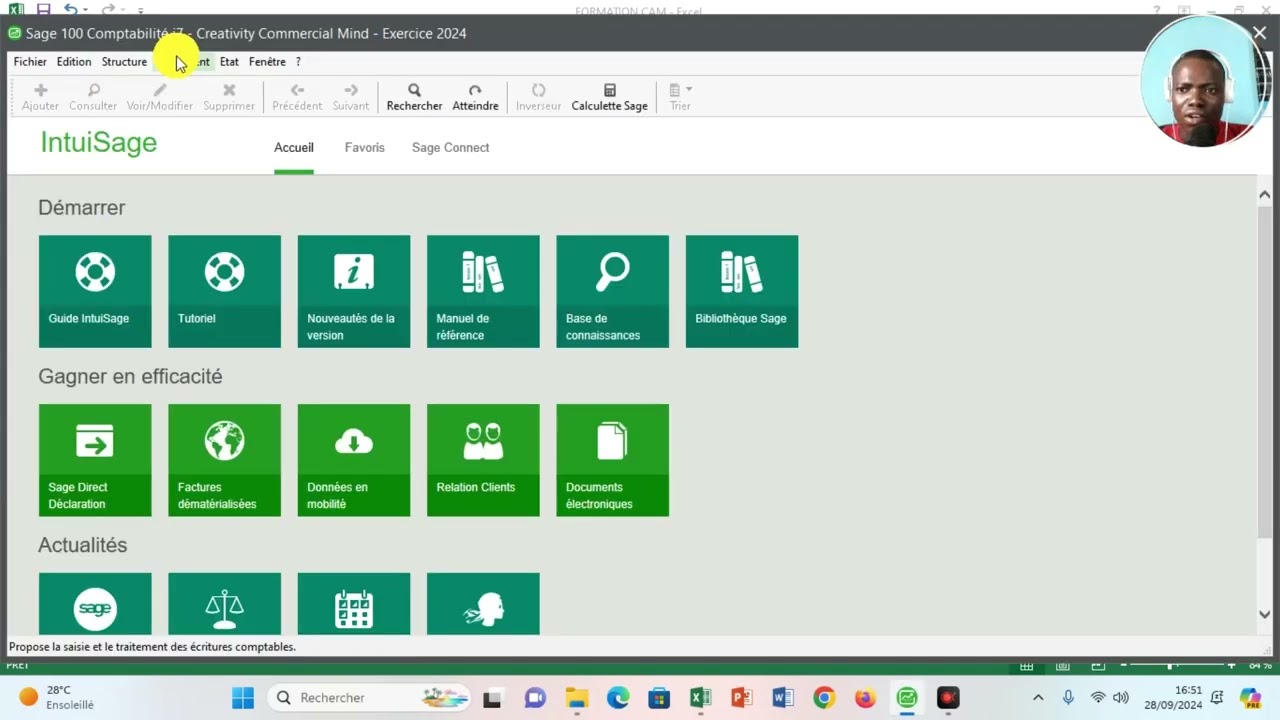This screenshot has height=720, width=1280.
Task: Open the Fichier menu
Action: (x=30, y=62)
